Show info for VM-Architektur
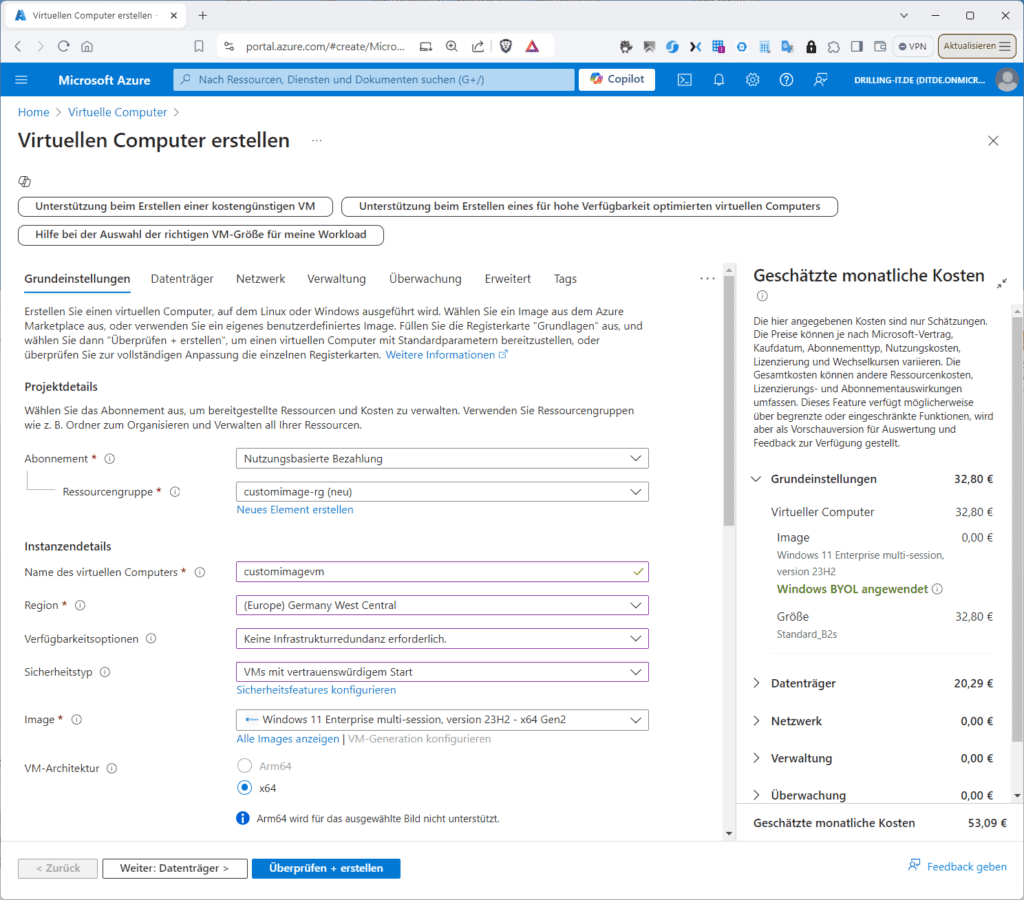Viewport: 1024px width, 900px height. pos(112,769)
